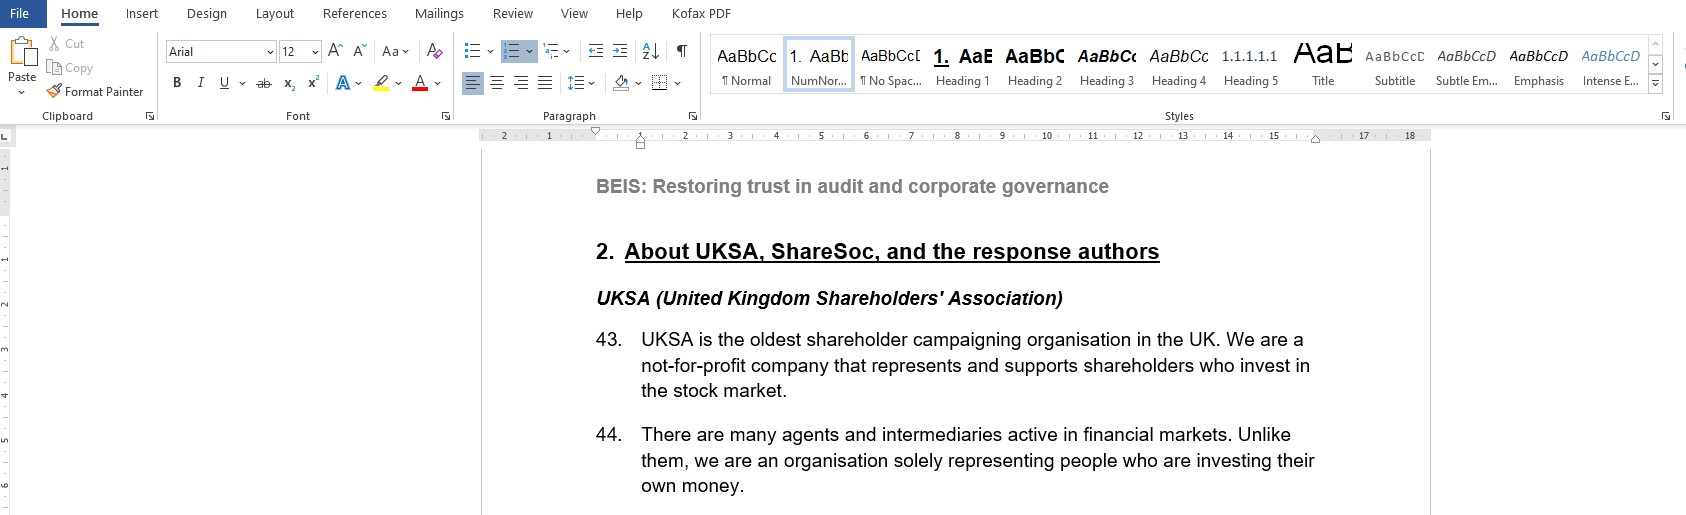Click the ruler tab selector corner
Screen dimensions: 1686x515
[x=5, y=136]
